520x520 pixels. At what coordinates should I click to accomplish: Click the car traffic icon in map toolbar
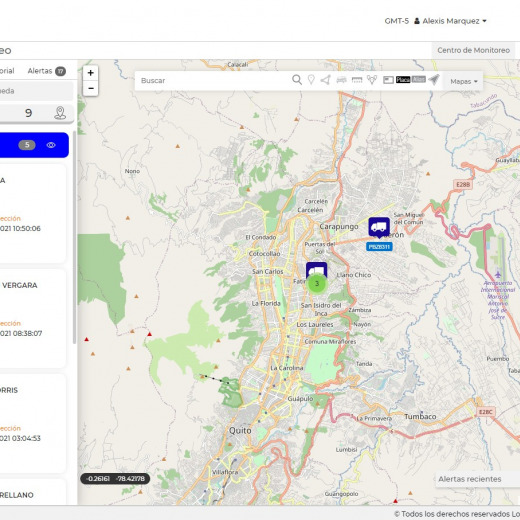pos(341,80)
